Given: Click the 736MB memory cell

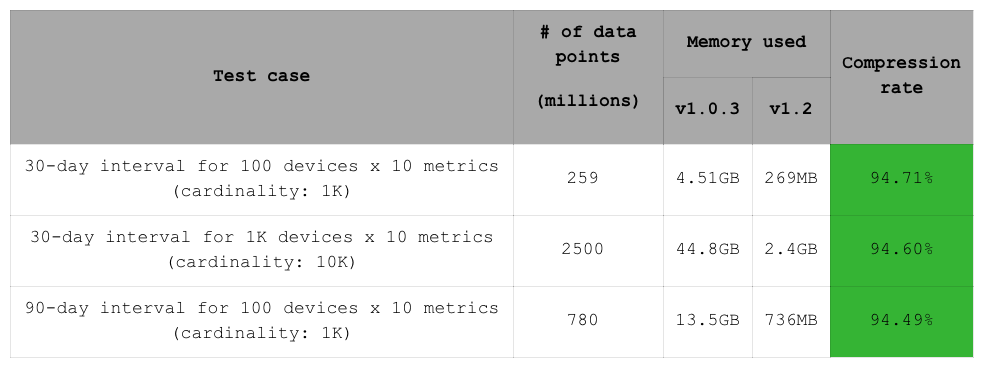Looking at the screenshot, I should coord(791,322).
